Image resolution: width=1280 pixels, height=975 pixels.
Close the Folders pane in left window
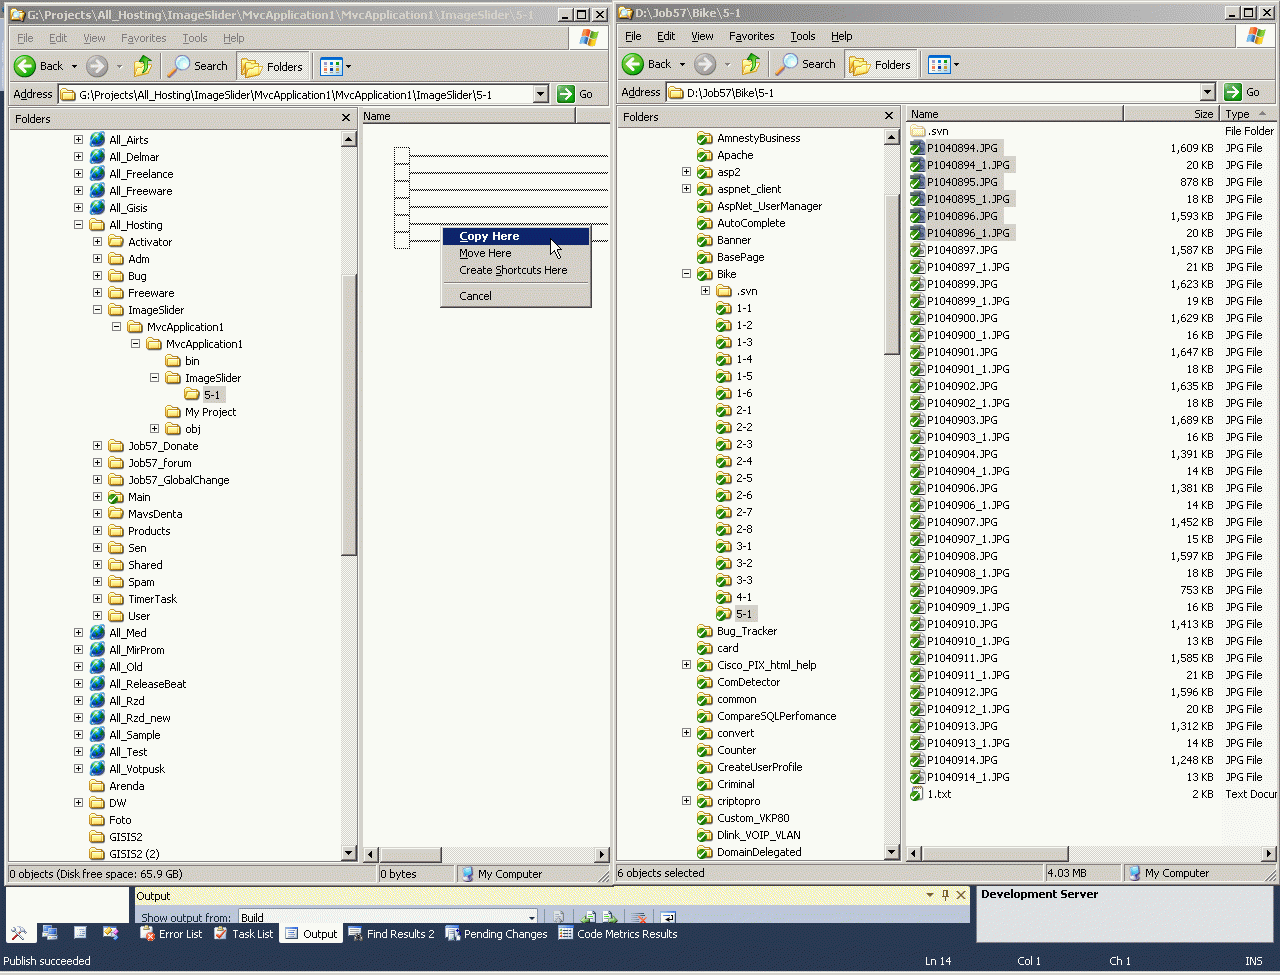[346, 118]
